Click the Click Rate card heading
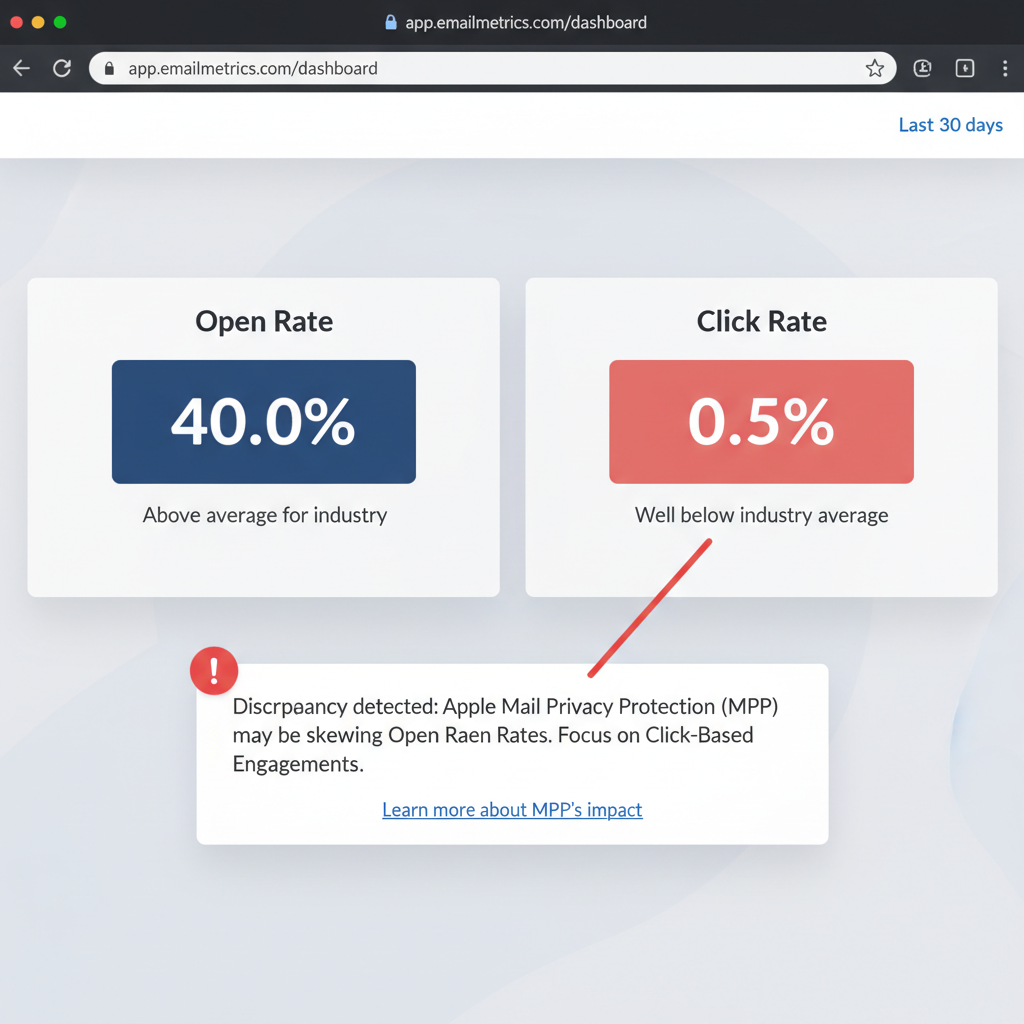The image size is (1024, 1024). tap(761, 321)
